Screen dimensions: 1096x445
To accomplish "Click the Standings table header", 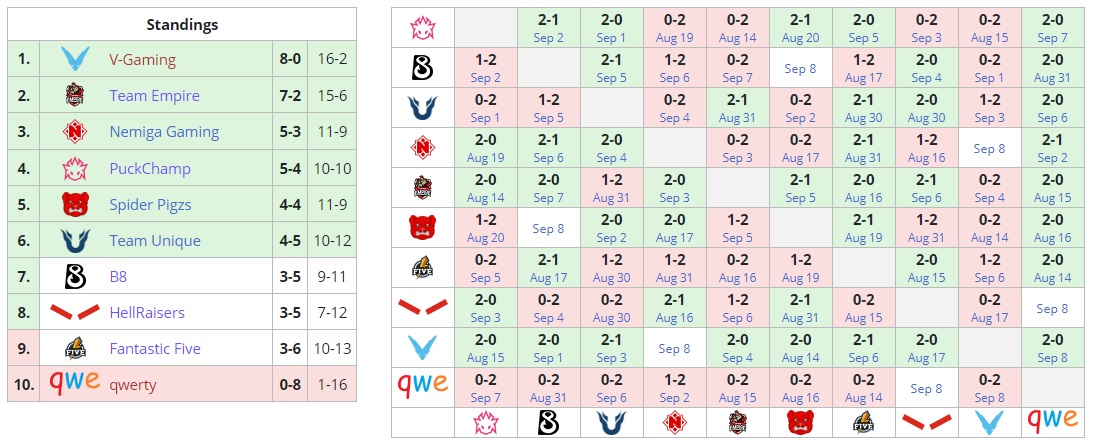I will point(182,24).
